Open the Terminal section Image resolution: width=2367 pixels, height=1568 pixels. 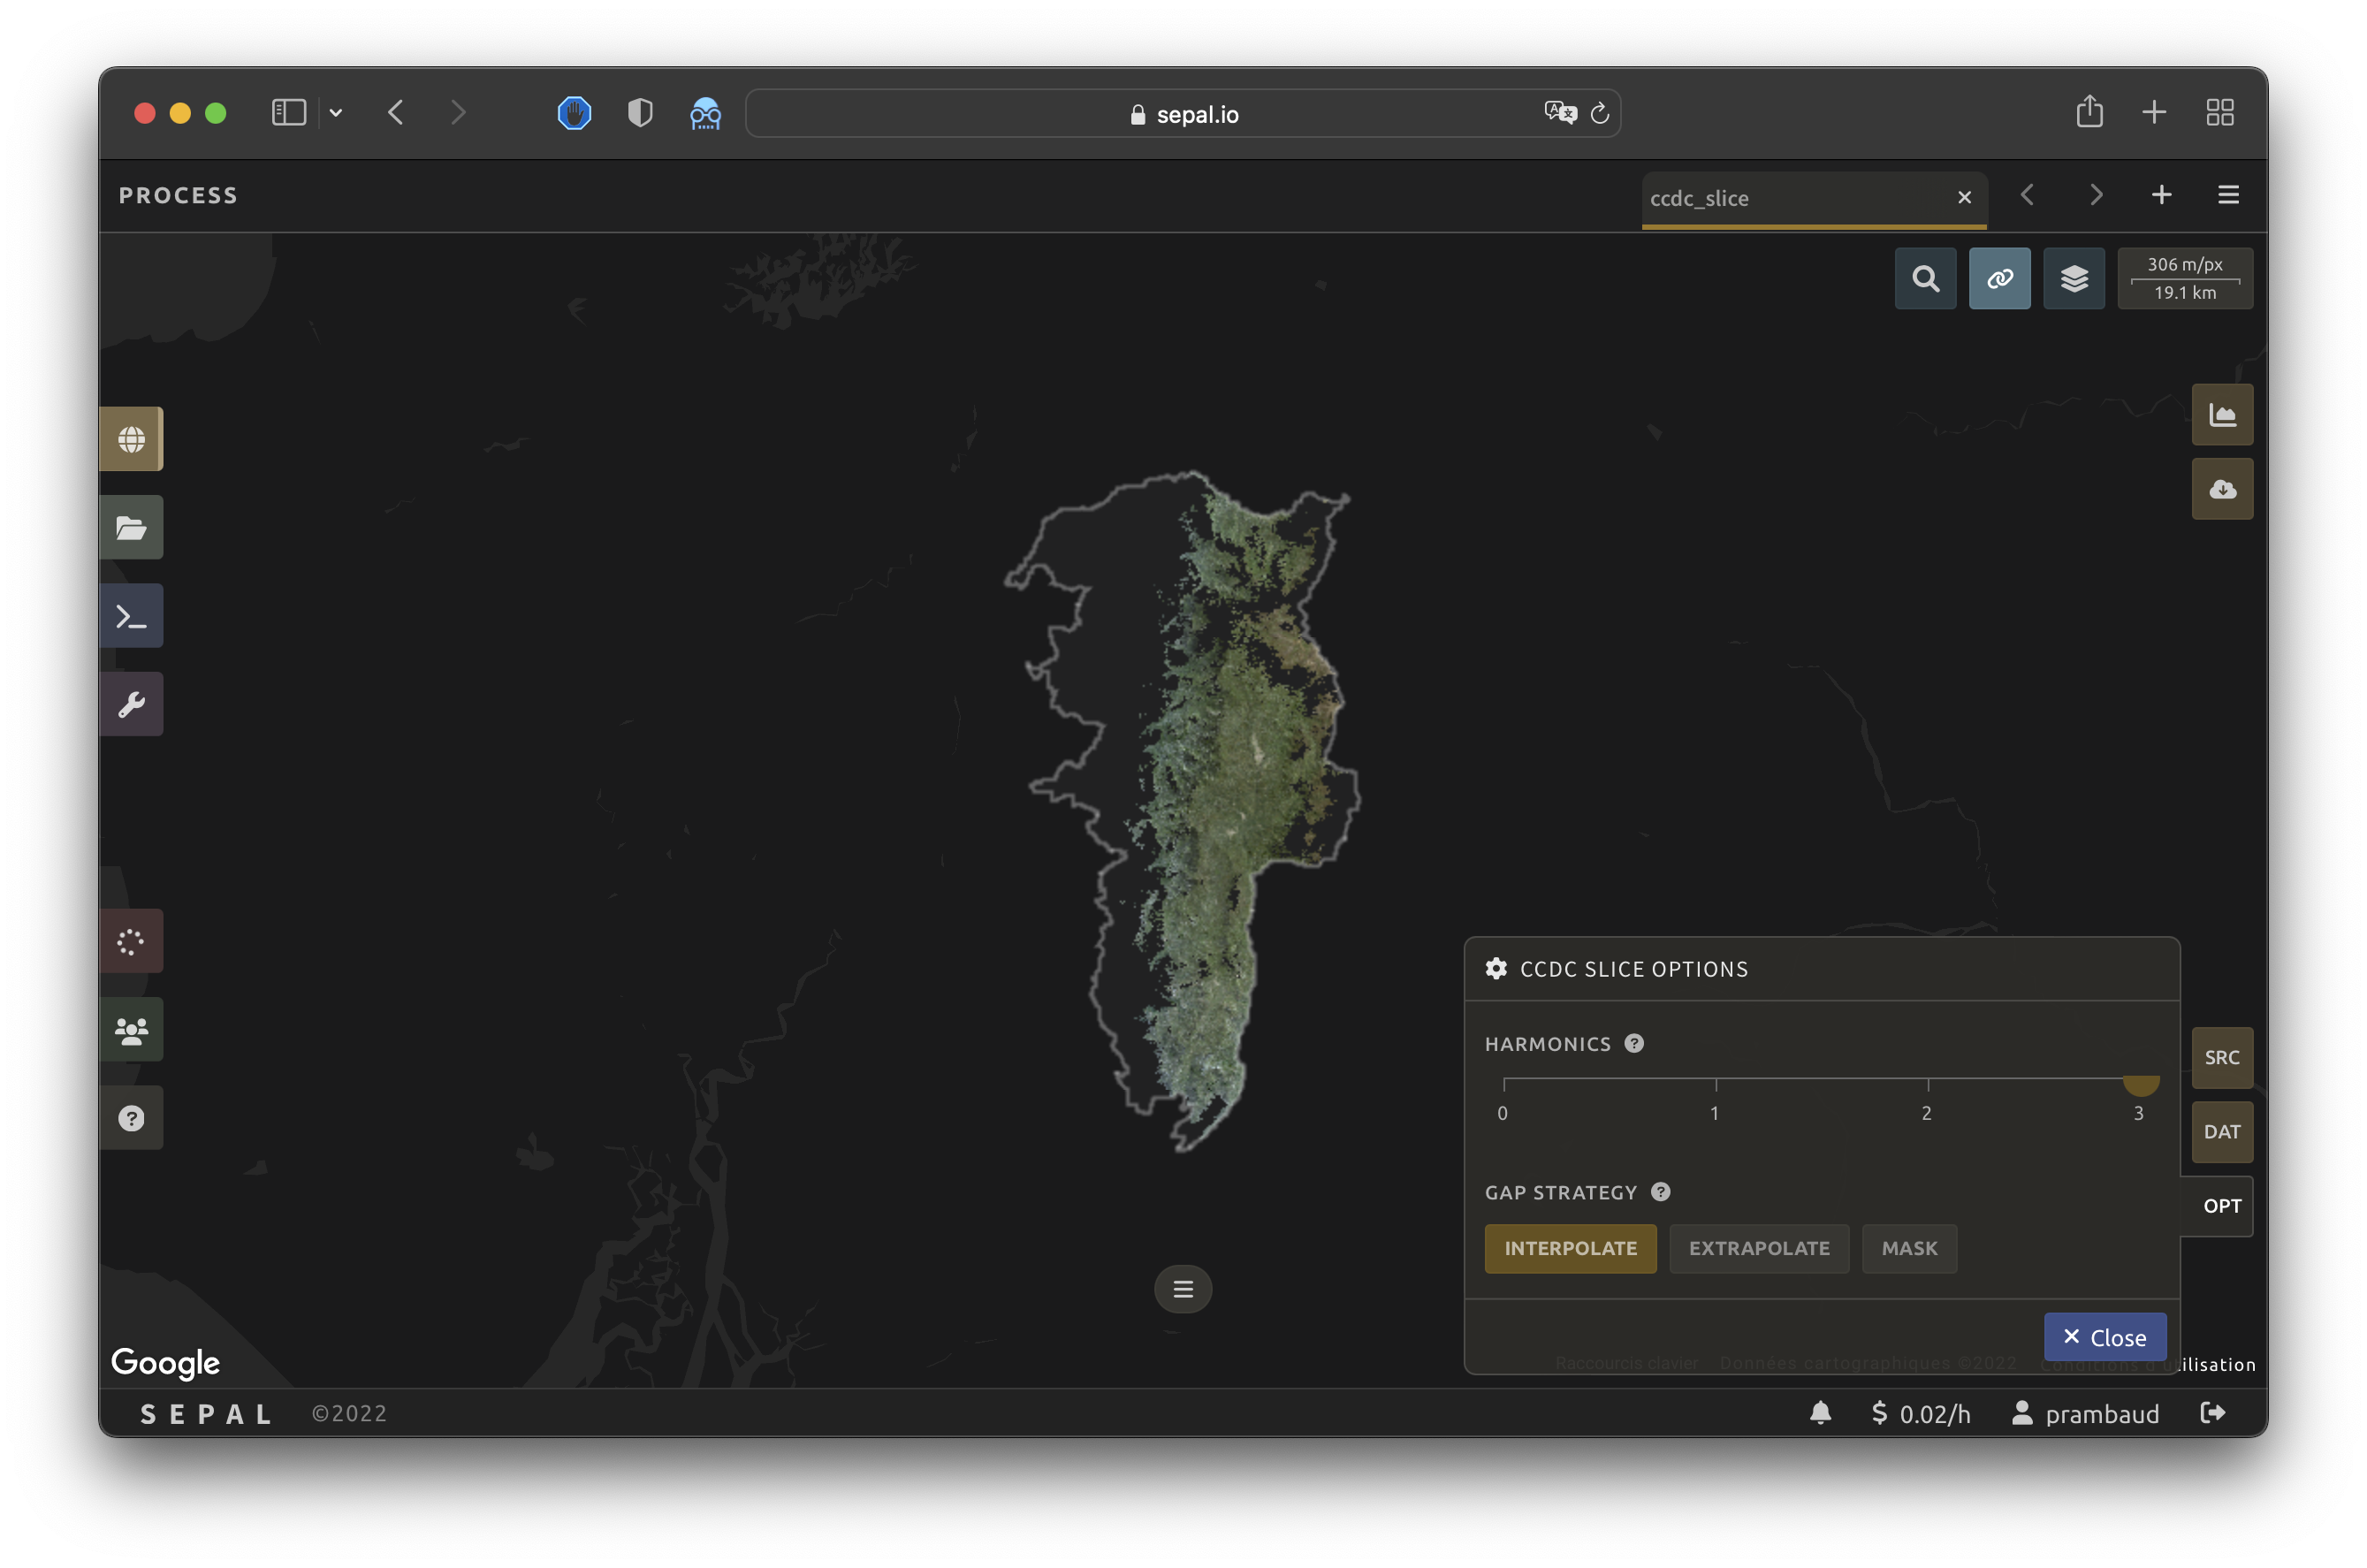131,616
